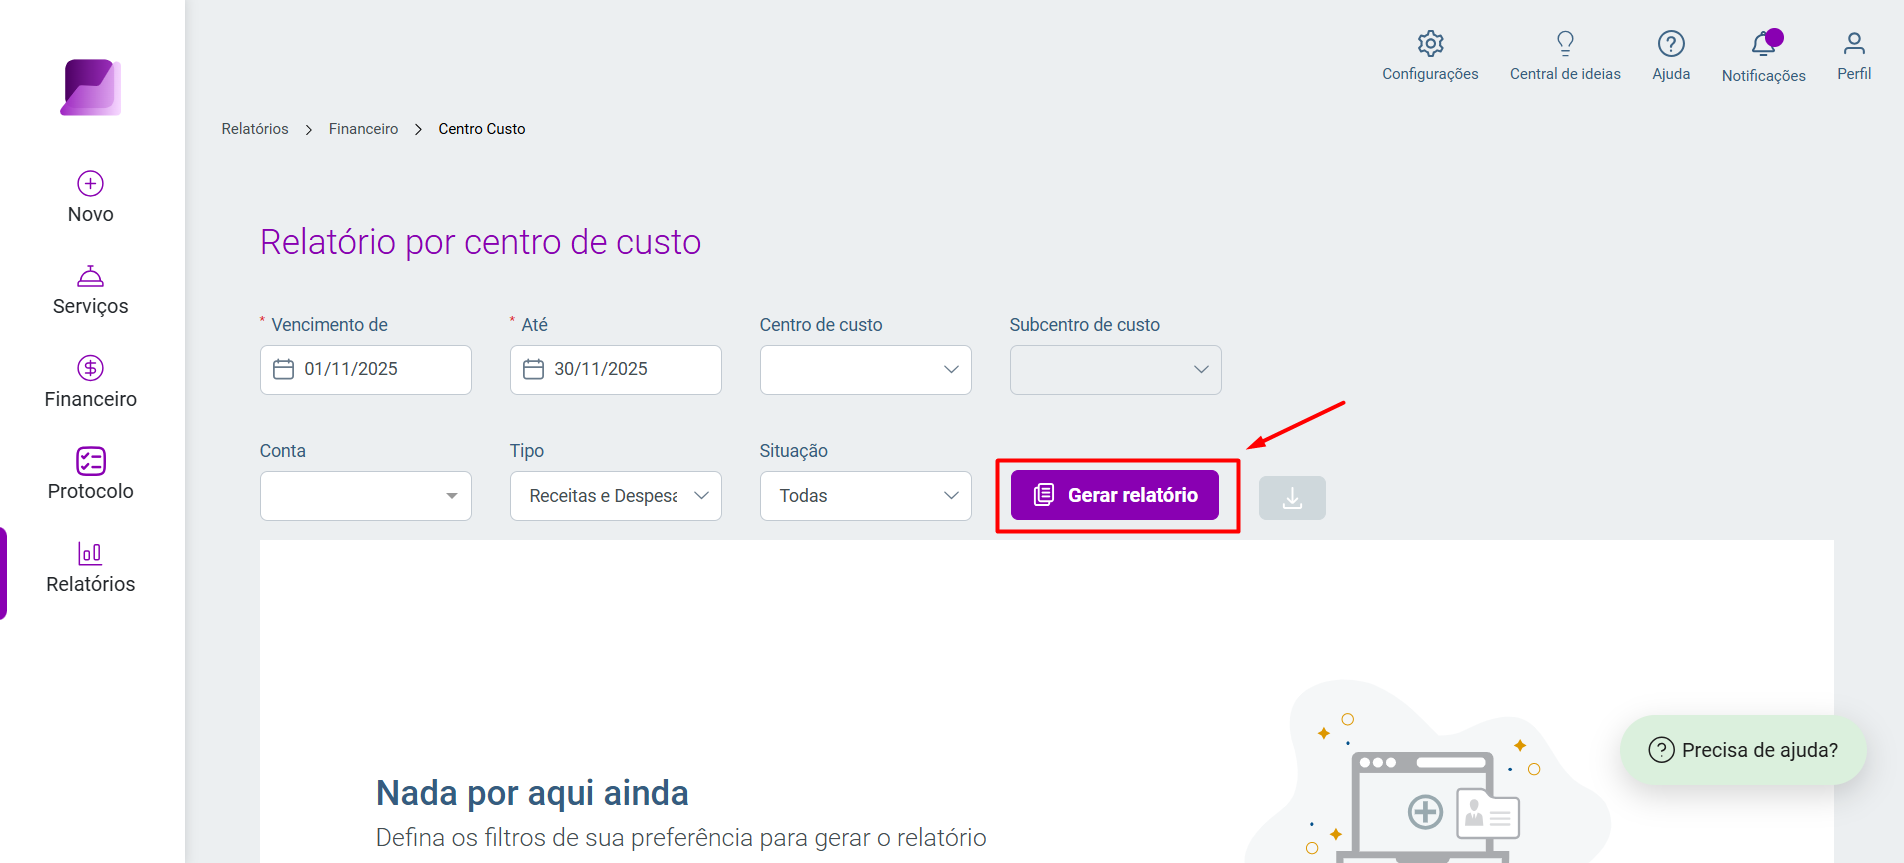Click Financeiro breadcrumb link
Viewport: 1904px width, 863px height.
[363, 129]
